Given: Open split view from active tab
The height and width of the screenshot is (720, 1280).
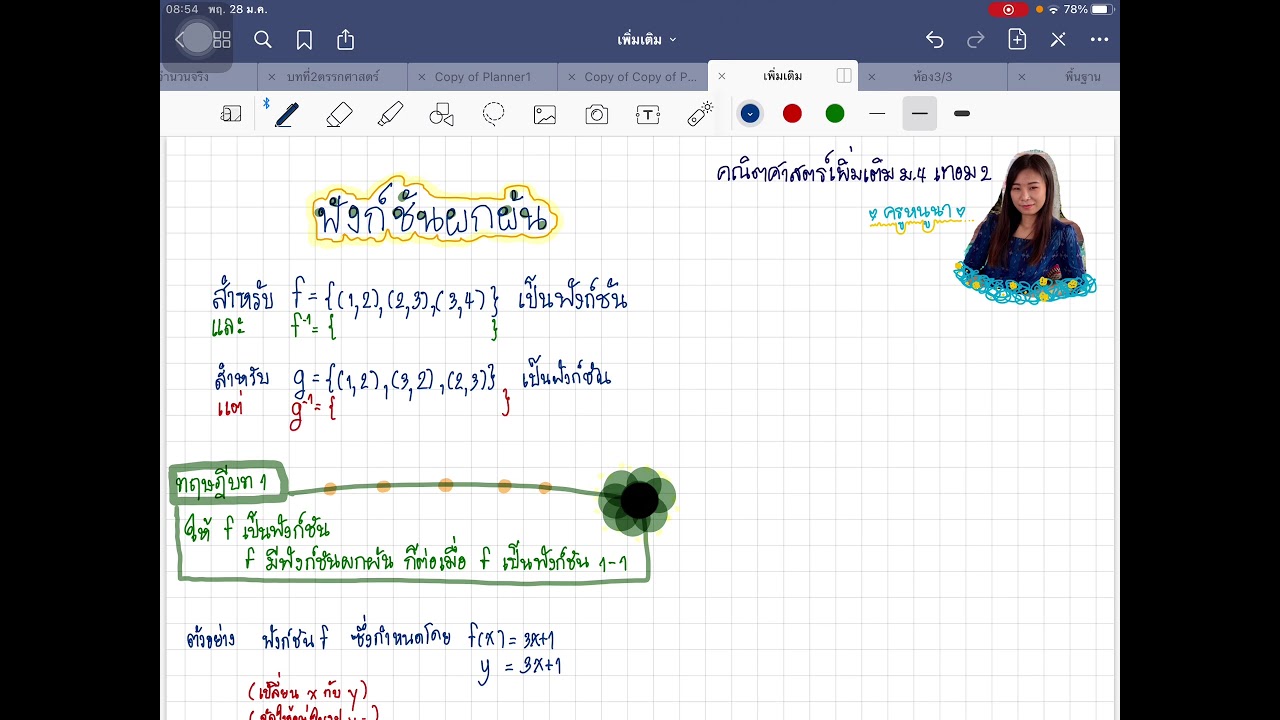Looking at the screenshot, I should (844, 76).
